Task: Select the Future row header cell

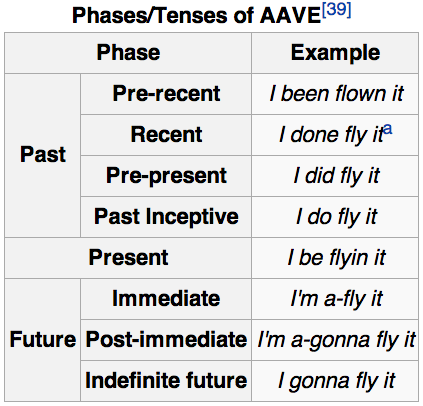Action: coord(43,340)
